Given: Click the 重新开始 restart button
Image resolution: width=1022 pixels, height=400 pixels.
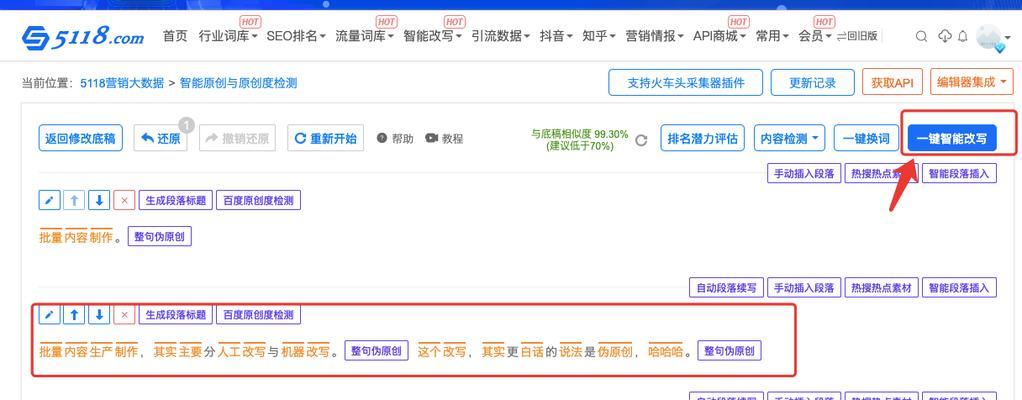Looking at the screenshot, I should click(325, 138).
